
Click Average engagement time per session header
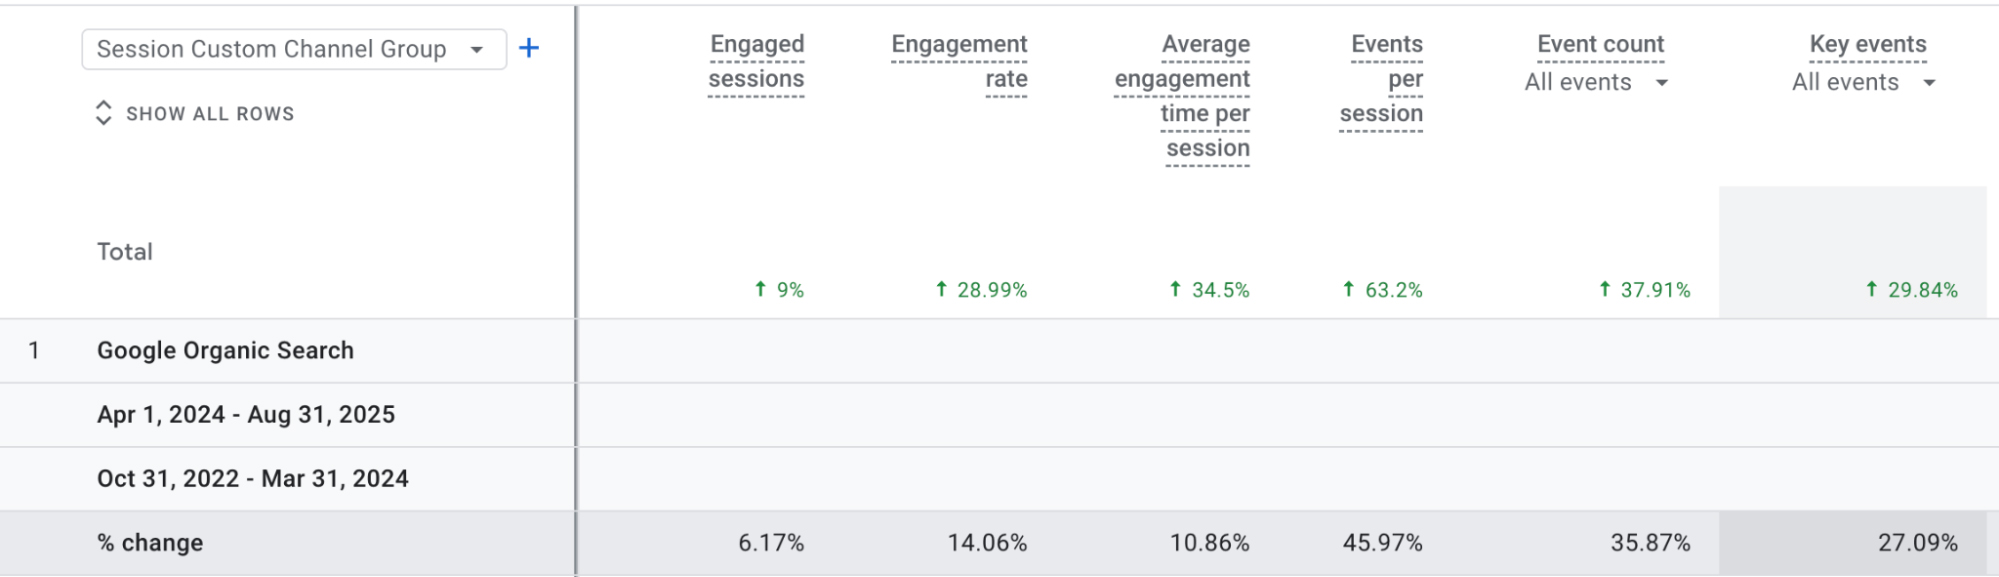[1182, 96]
